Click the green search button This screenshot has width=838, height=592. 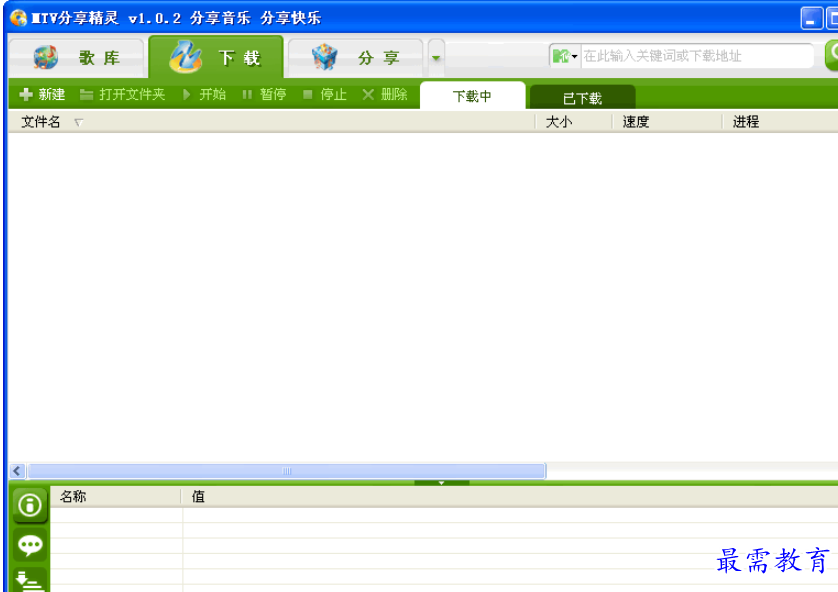(832, 55)
